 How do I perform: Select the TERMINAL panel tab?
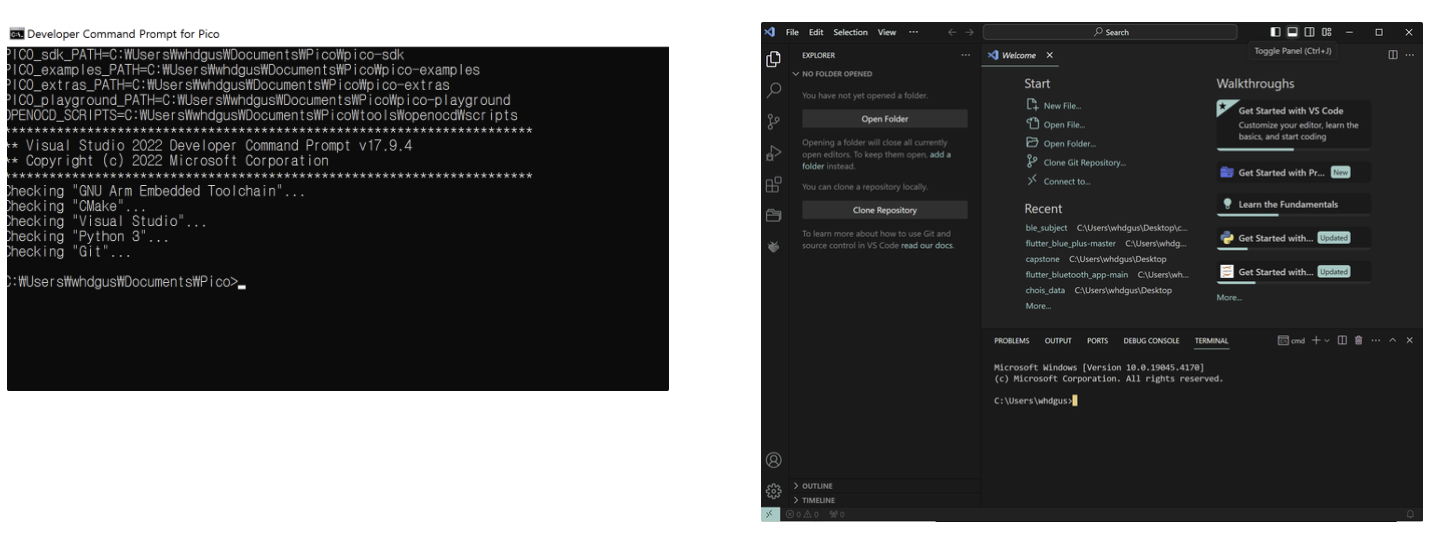1211,341
